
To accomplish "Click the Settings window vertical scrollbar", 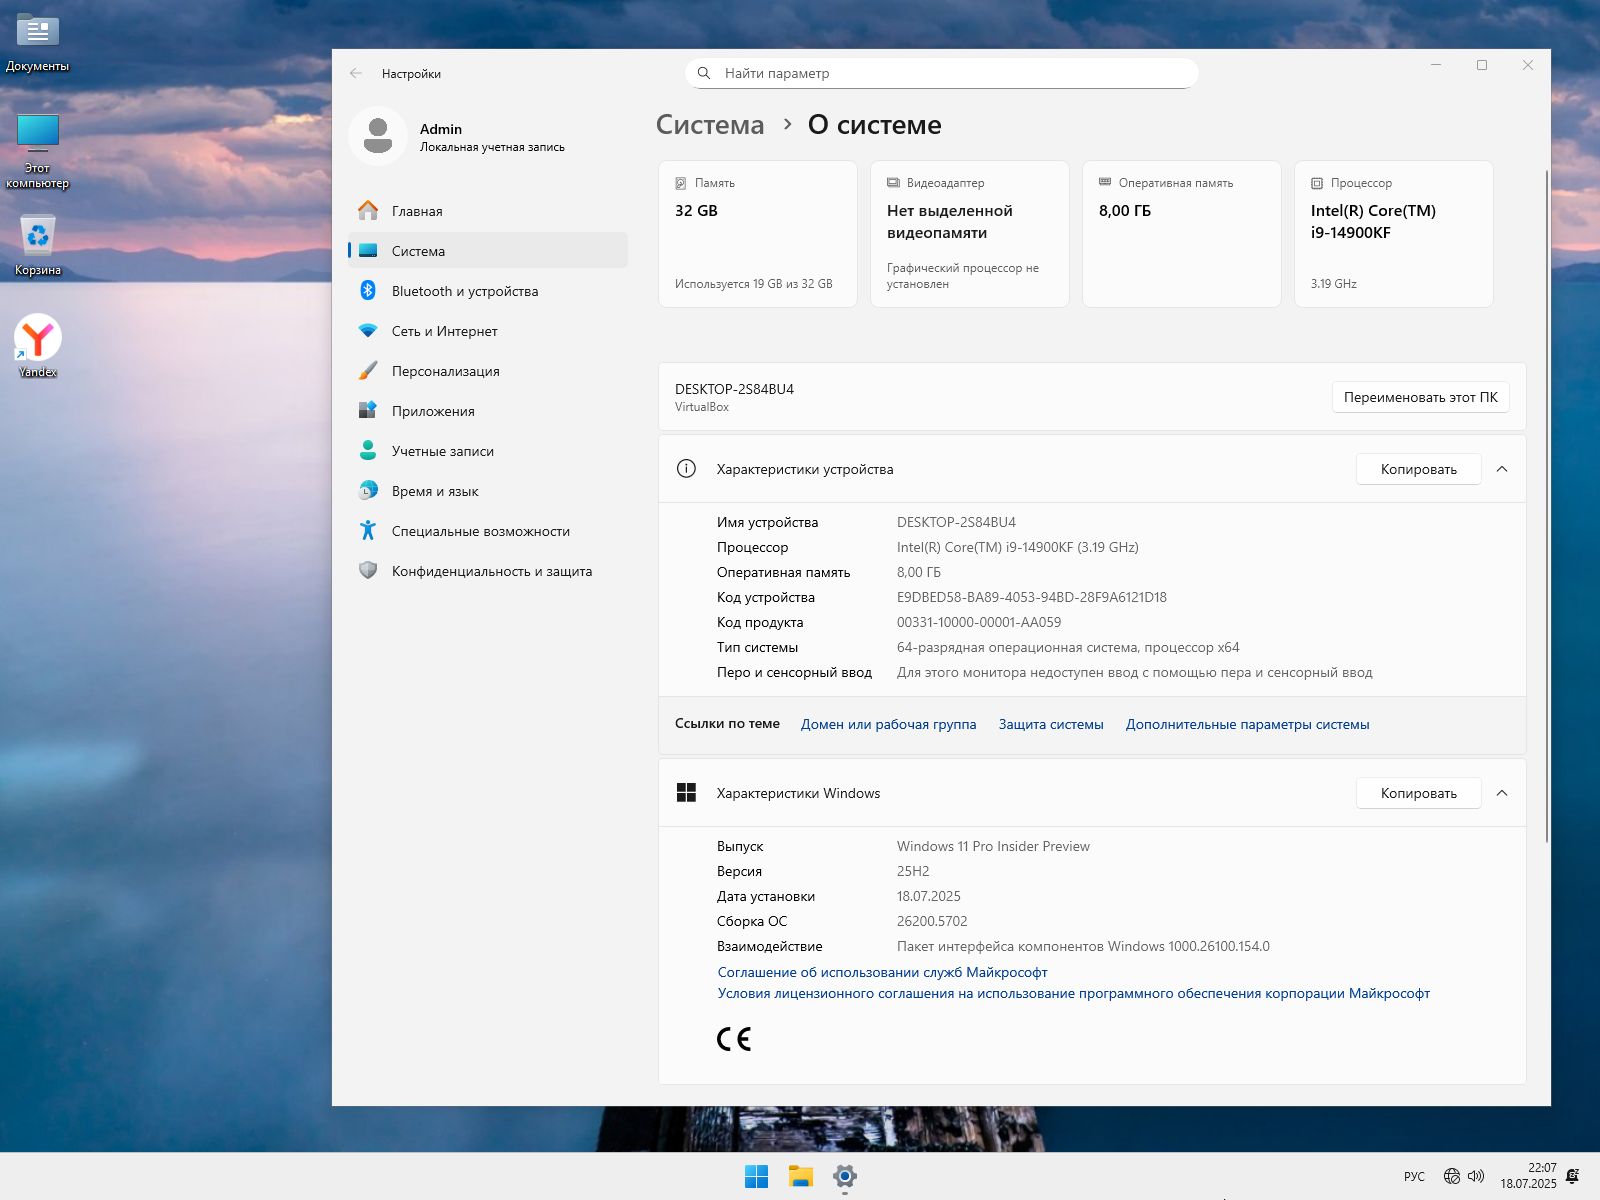I will click(x=1546, y=505).
